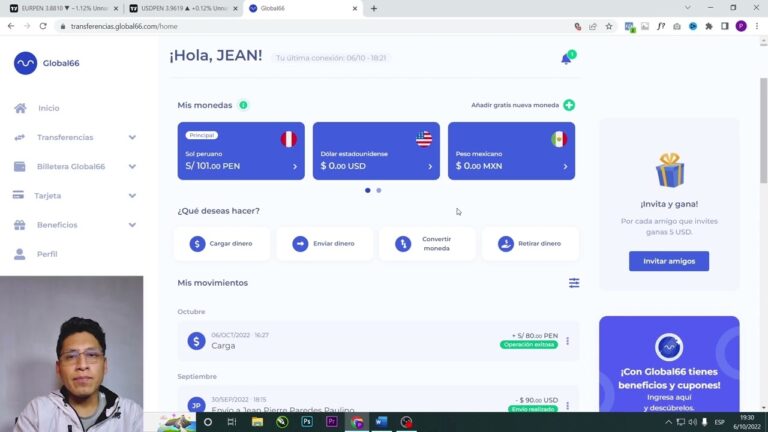Go to Inicio in the sidebar
This screenshot has height=432, width=768.
tap(48, 108)
